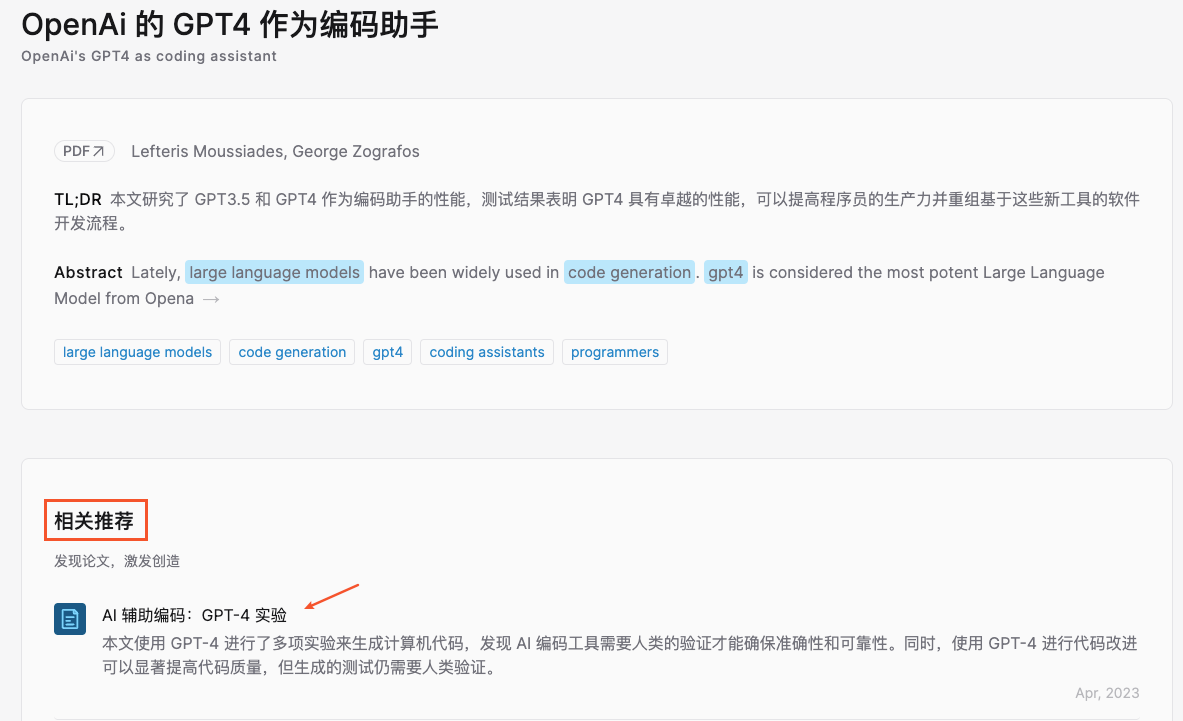
Task: Click the document icon beside AI 辅助编码
Action: click(x=69, y=619)
